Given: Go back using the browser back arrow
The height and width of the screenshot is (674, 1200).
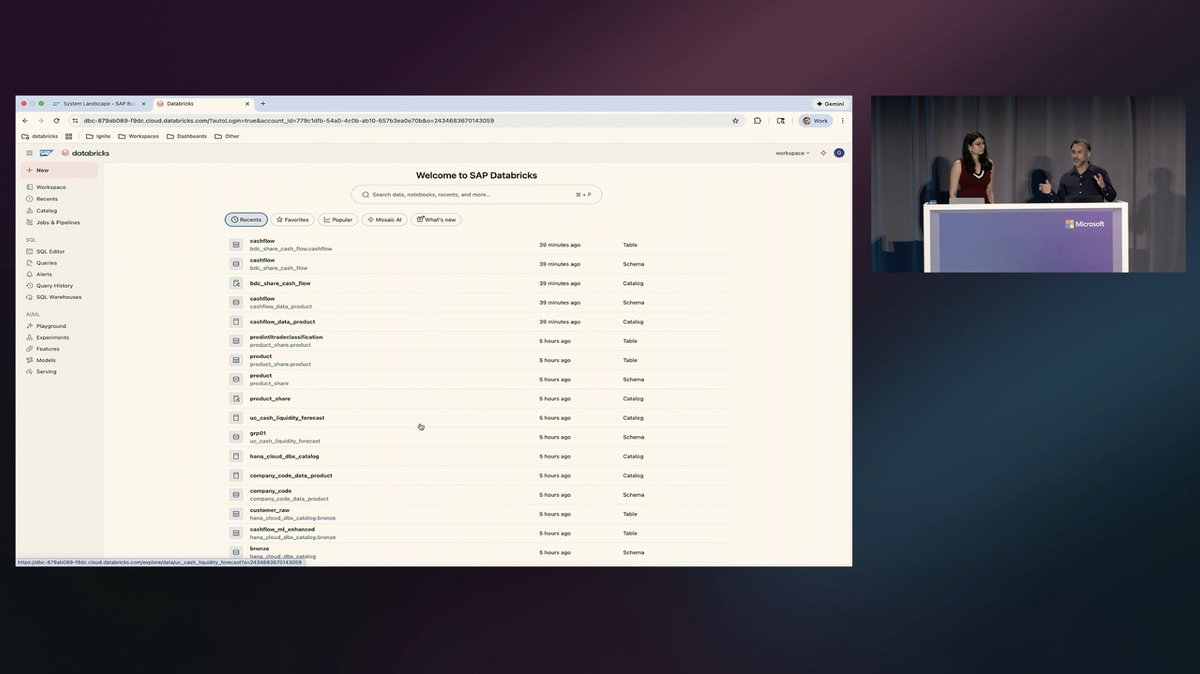Looking at the screenshot, I should point(25,120).
